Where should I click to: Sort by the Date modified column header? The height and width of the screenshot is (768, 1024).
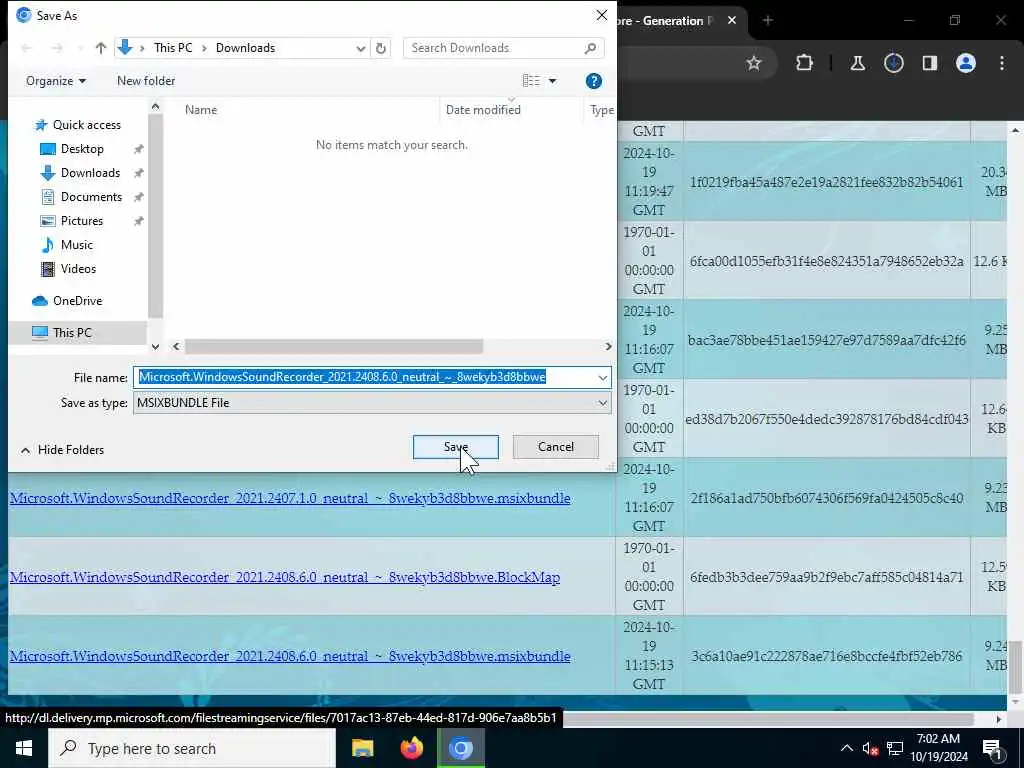click(x=483, y=110)
